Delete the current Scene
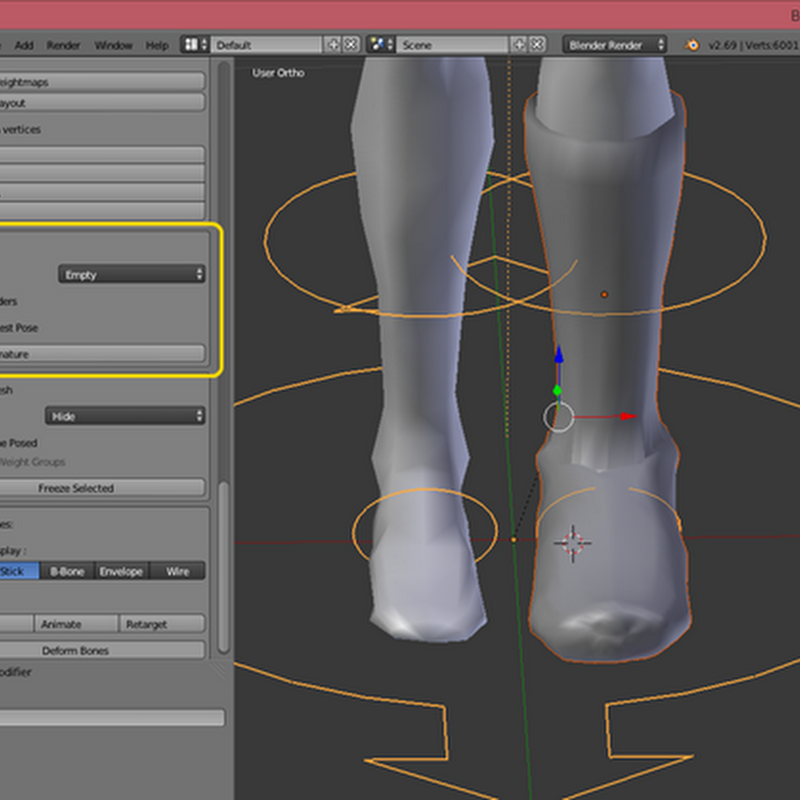Viewport: 800px width, 800px height. pos(537,45)
